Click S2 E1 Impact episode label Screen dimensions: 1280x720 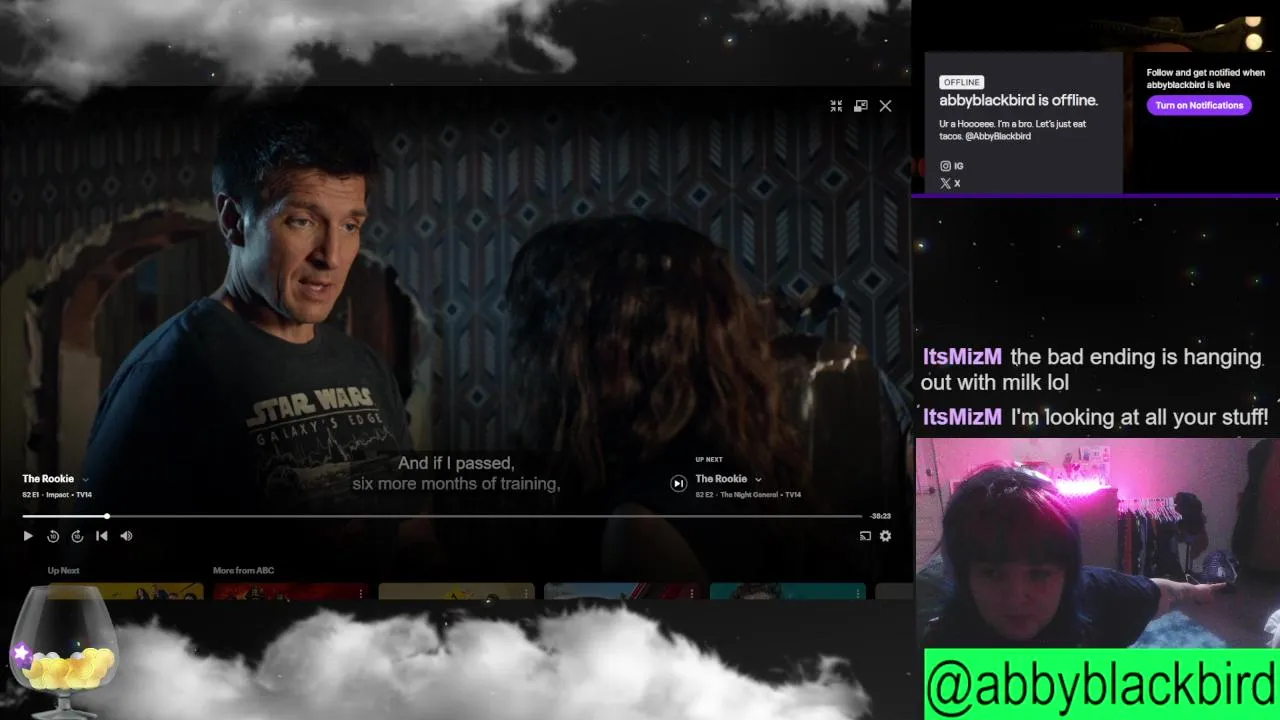57,495
